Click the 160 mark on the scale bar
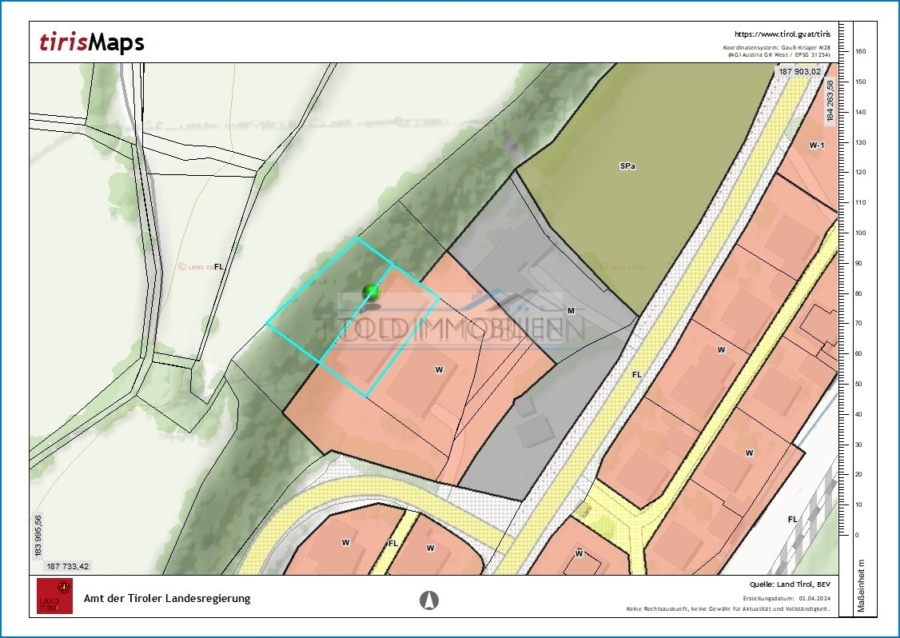 click(x=860, y=52)
